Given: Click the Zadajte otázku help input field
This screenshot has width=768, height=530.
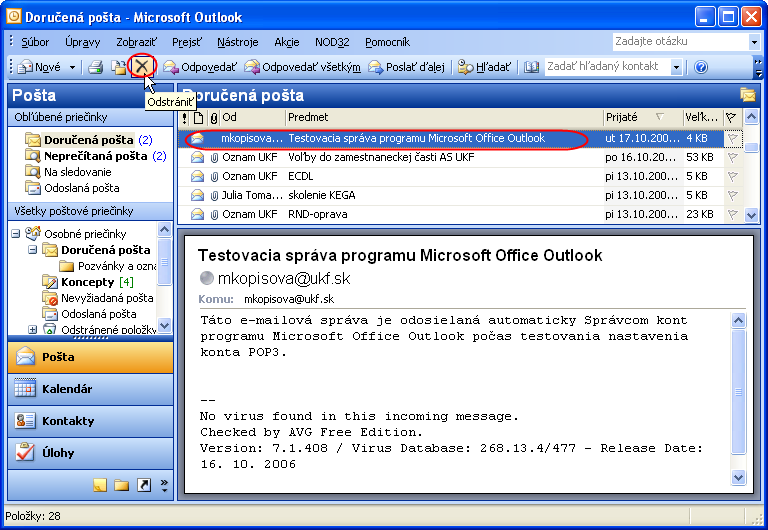Looking at the screenshot, I should [680, 42].
